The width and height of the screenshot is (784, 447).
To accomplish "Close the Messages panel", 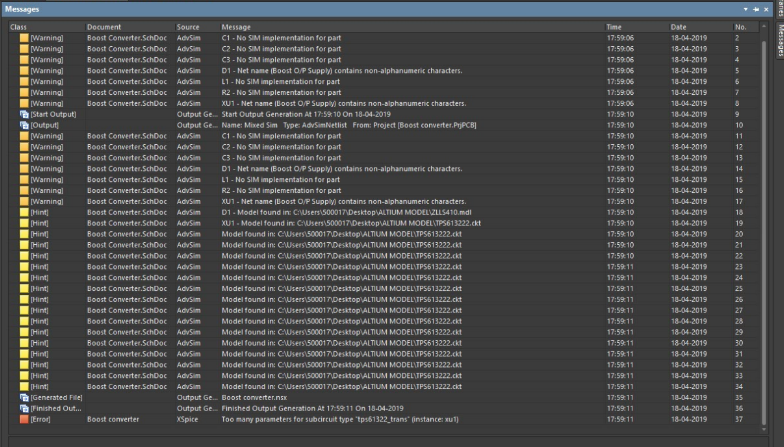I will click(x=766, y=9).
